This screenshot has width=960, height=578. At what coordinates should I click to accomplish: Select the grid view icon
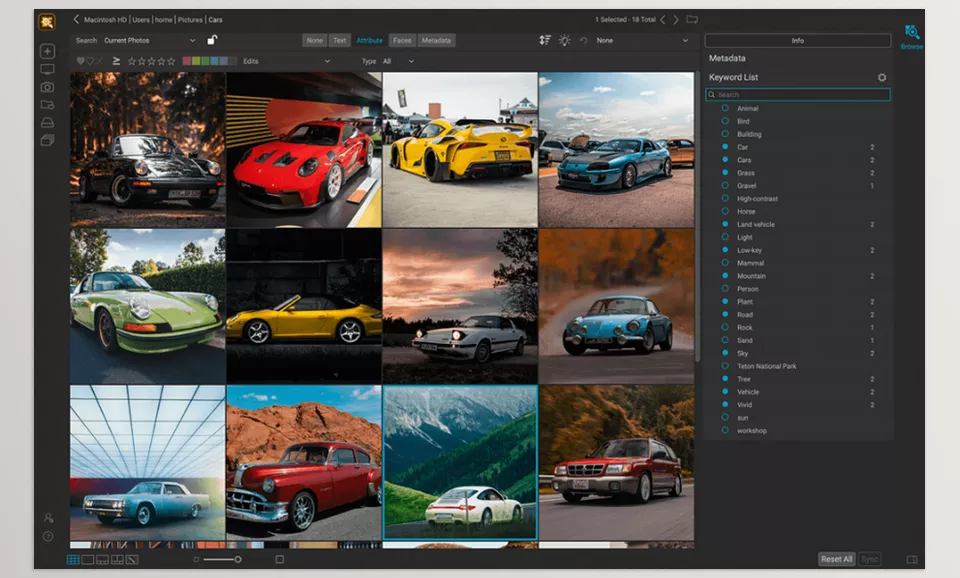(x=73, y=560)
